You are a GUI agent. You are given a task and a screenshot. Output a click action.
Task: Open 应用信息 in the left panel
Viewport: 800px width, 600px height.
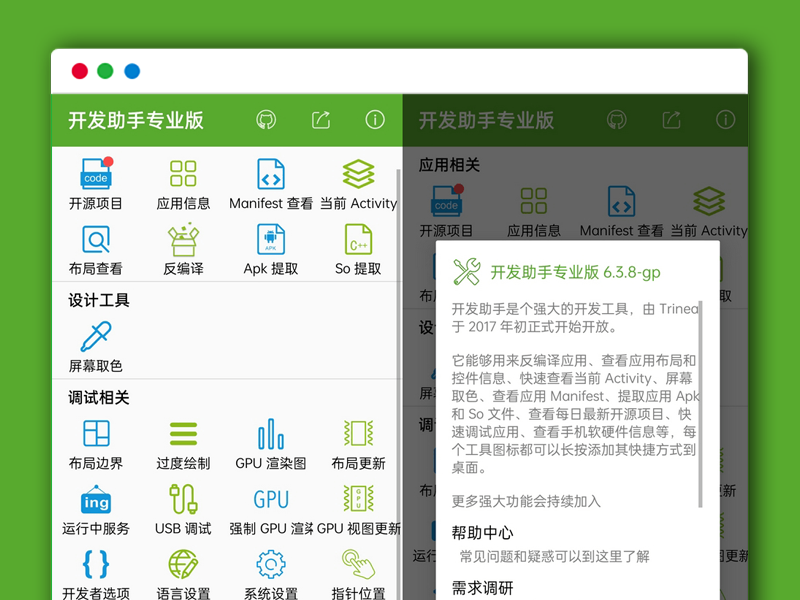(x=183, y=184)
